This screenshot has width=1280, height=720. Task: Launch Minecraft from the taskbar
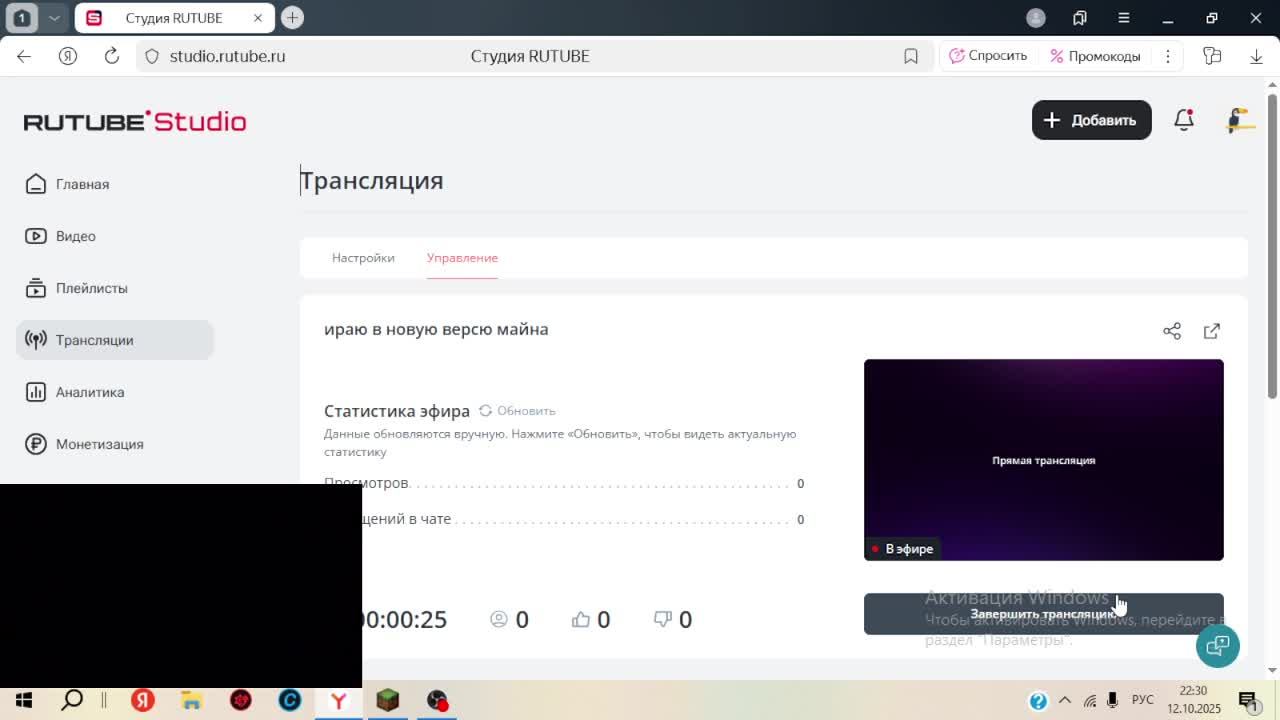pyautogui.click(x=388, y=700)
